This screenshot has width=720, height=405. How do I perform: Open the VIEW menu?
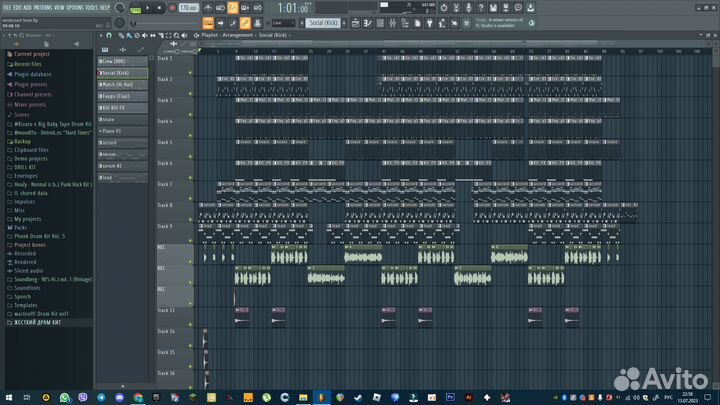tap(59, 8)
